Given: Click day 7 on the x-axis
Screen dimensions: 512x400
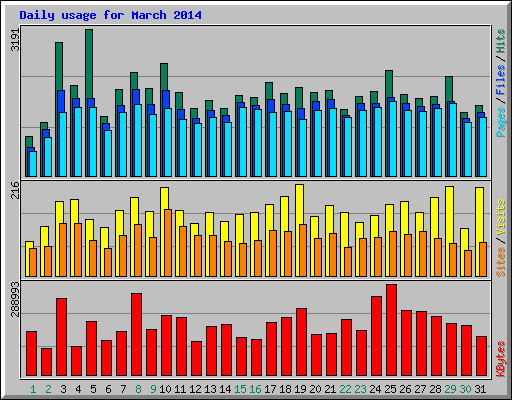Looking at the screenshot, I should point(123,389).
